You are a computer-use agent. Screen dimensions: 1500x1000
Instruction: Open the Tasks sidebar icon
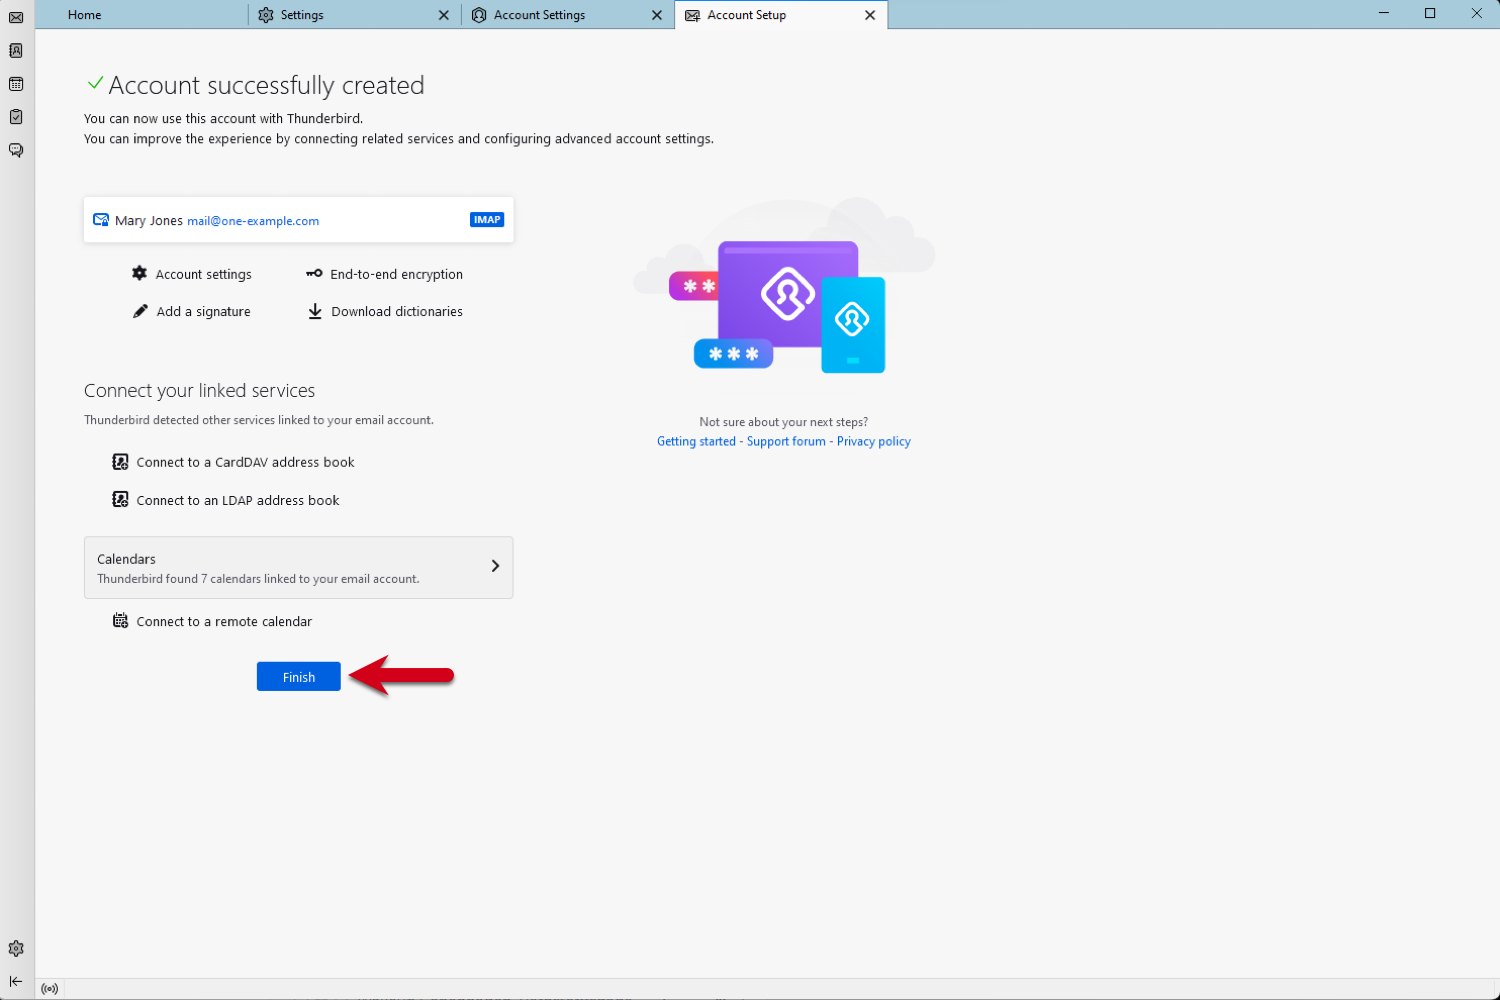[16, 117]
